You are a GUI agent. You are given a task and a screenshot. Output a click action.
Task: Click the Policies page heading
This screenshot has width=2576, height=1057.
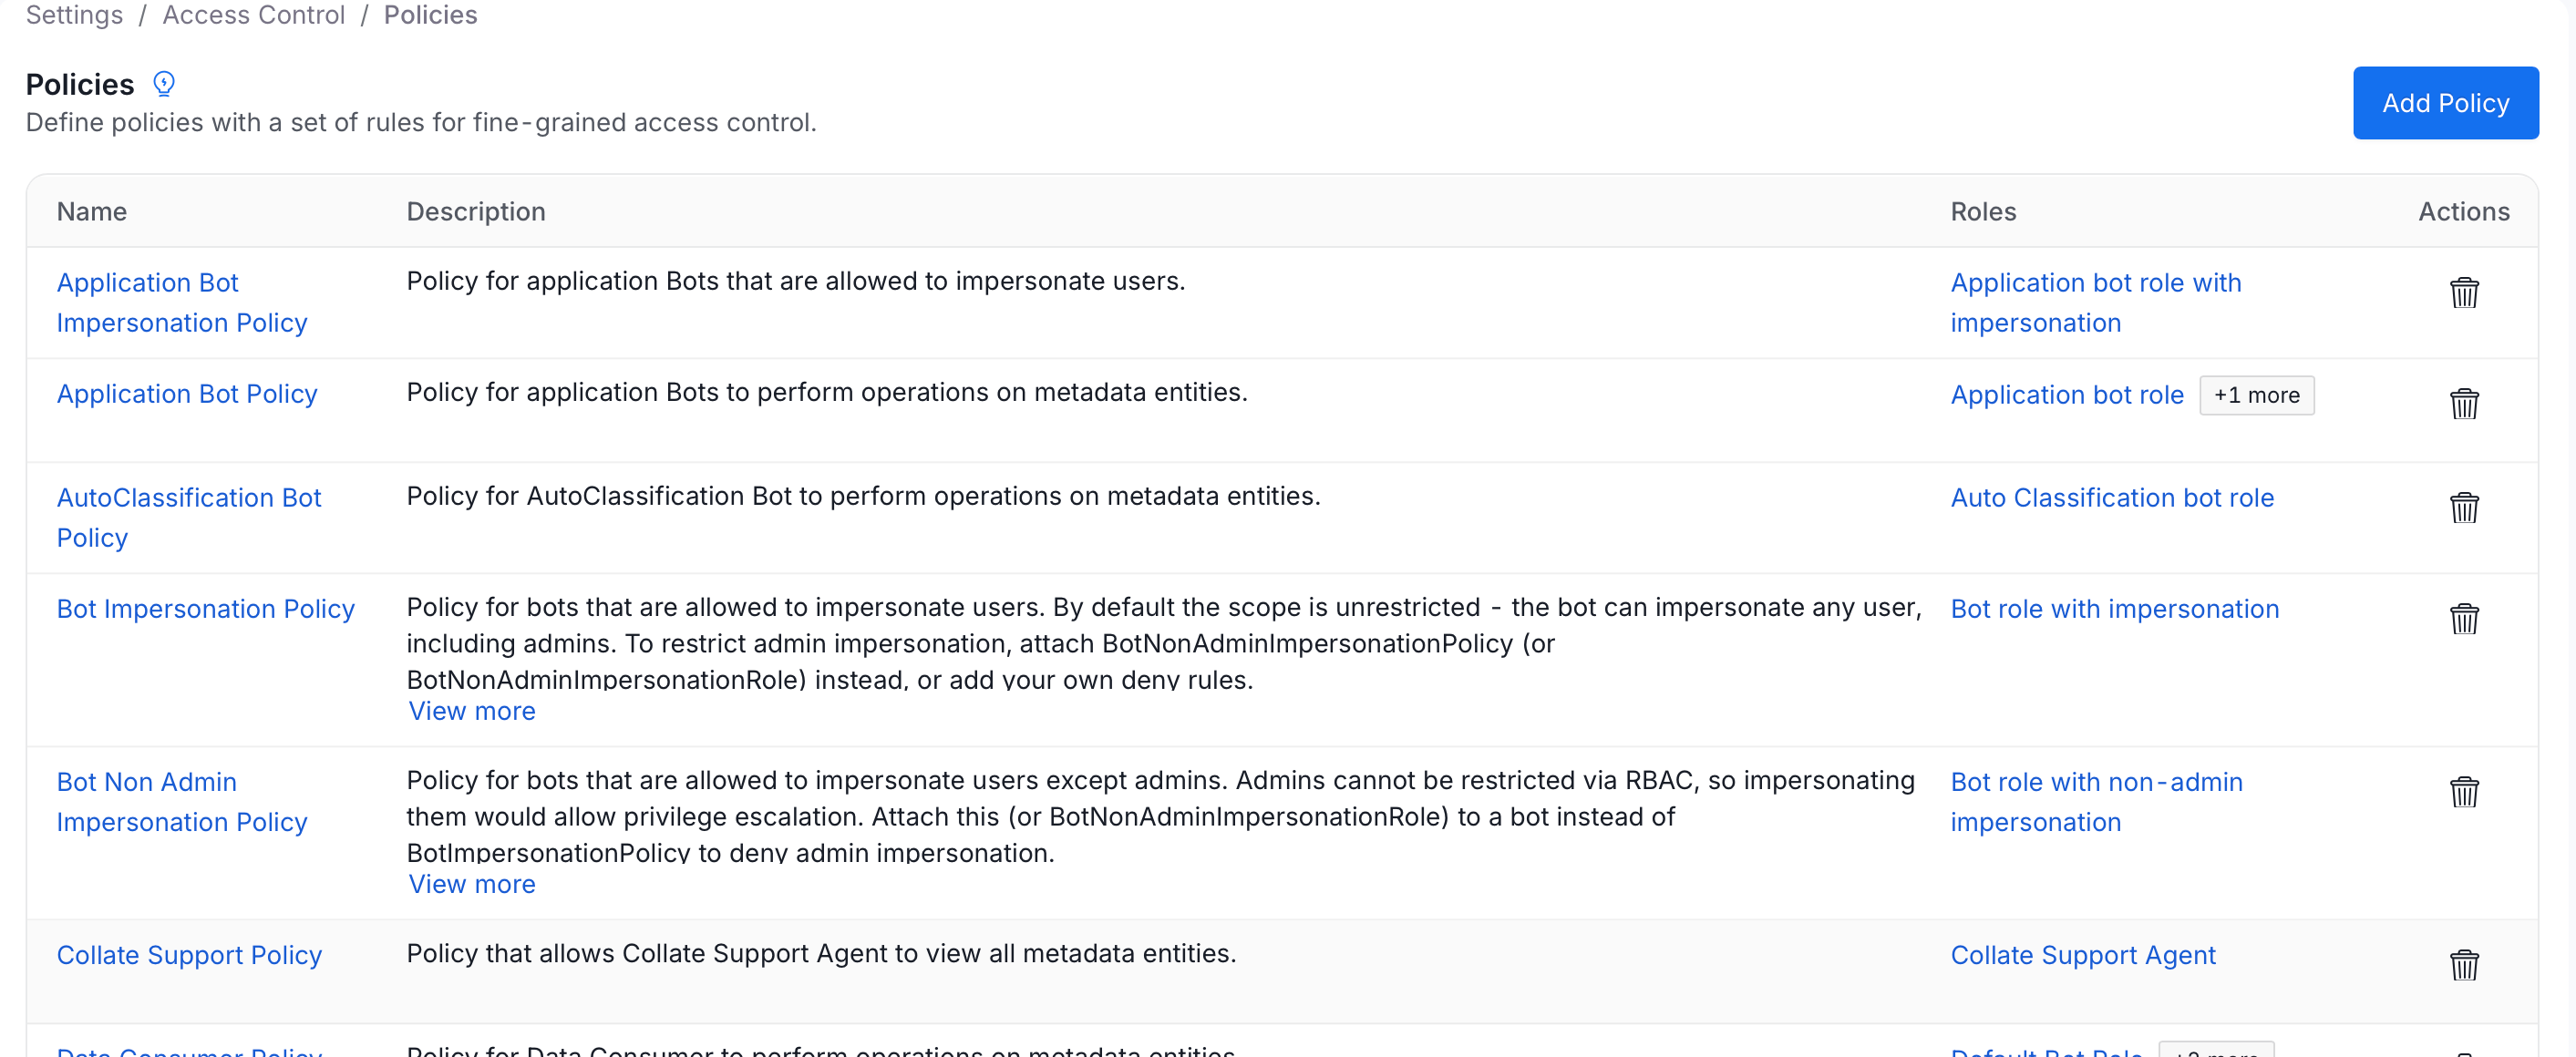click(80, 85)
